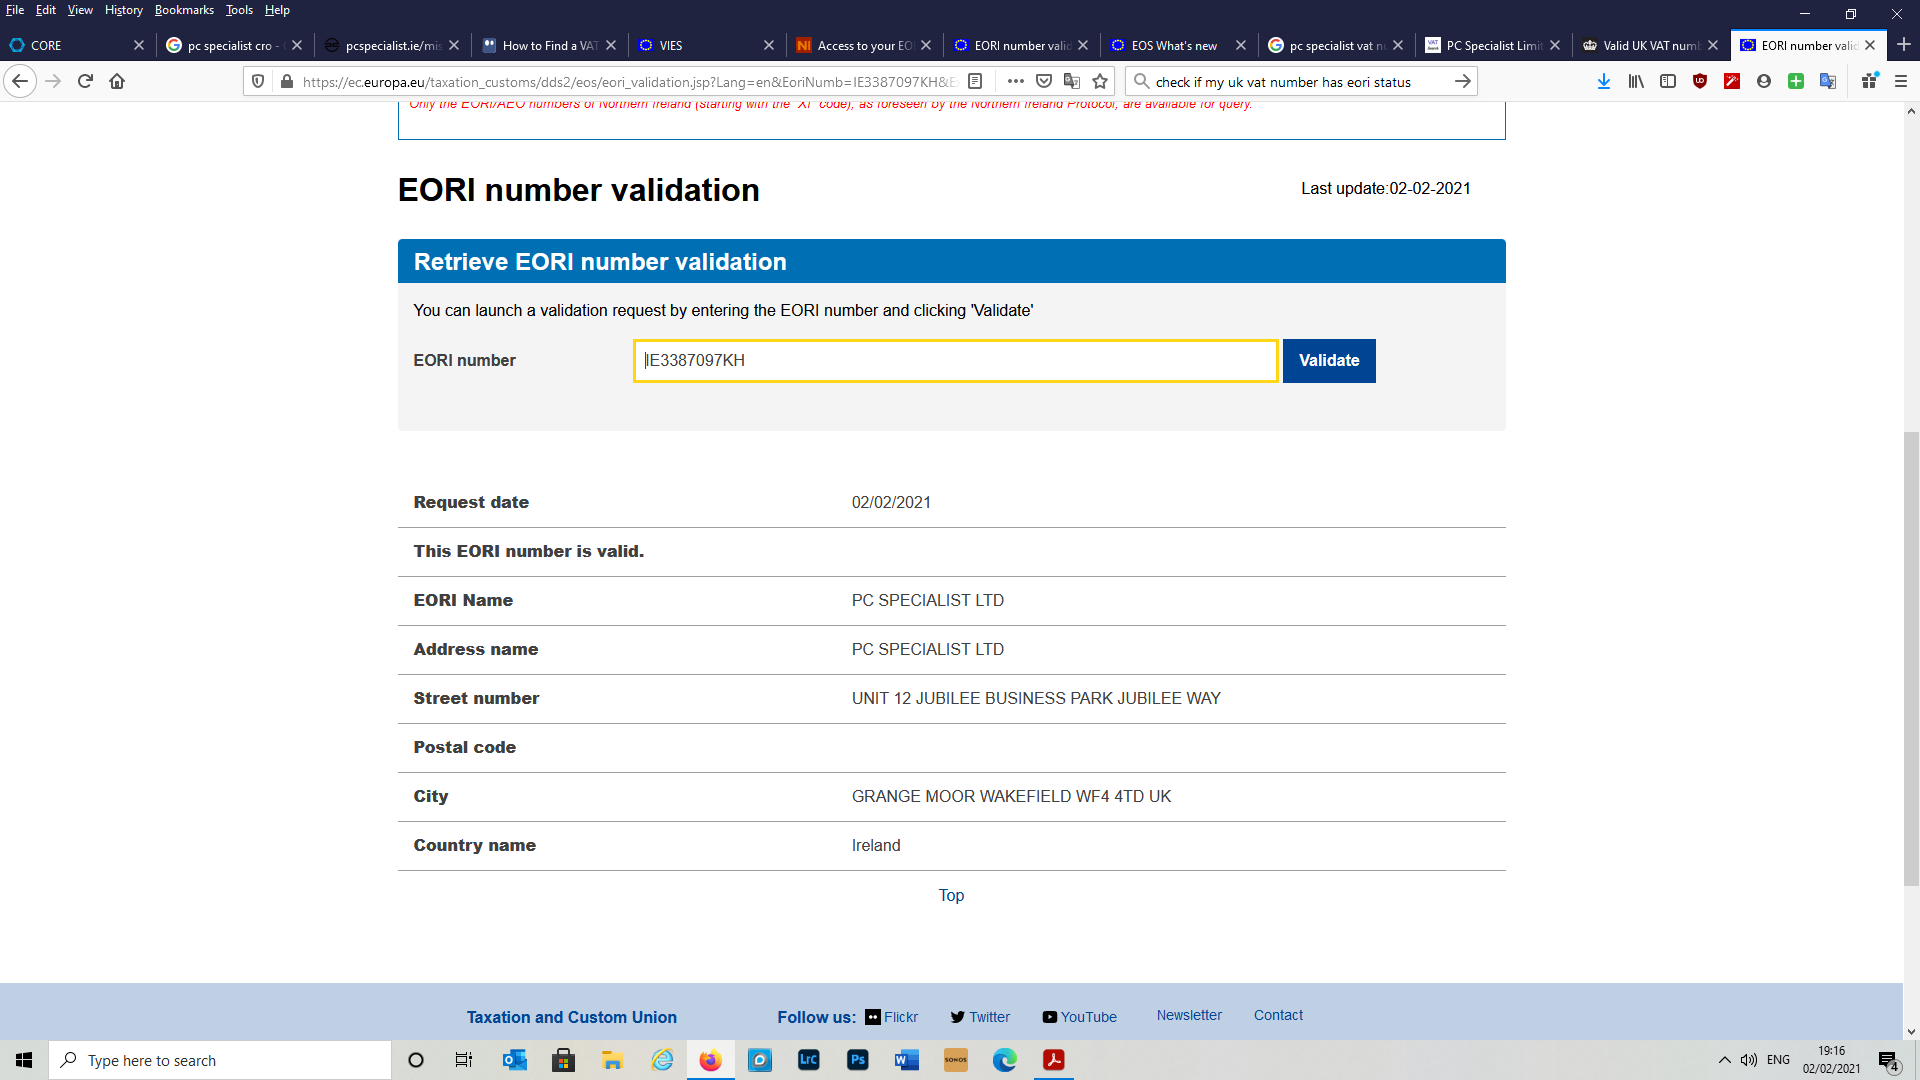Open Task View on taskbar
This screenshot has width=1920, height=1080.
464,1060
